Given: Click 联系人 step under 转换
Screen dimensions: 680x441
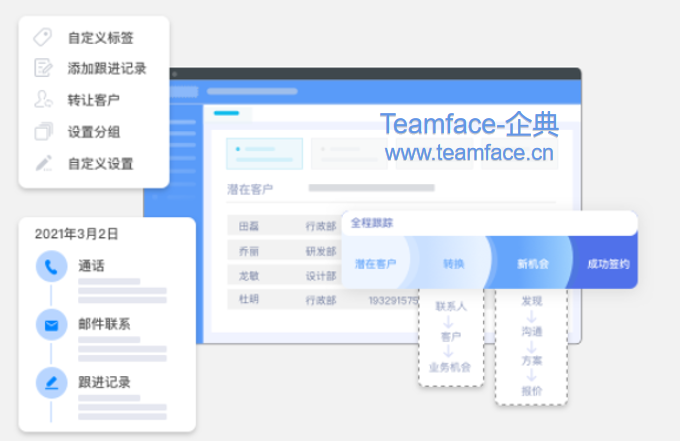Looking at the screenshot, I should 451,306.
